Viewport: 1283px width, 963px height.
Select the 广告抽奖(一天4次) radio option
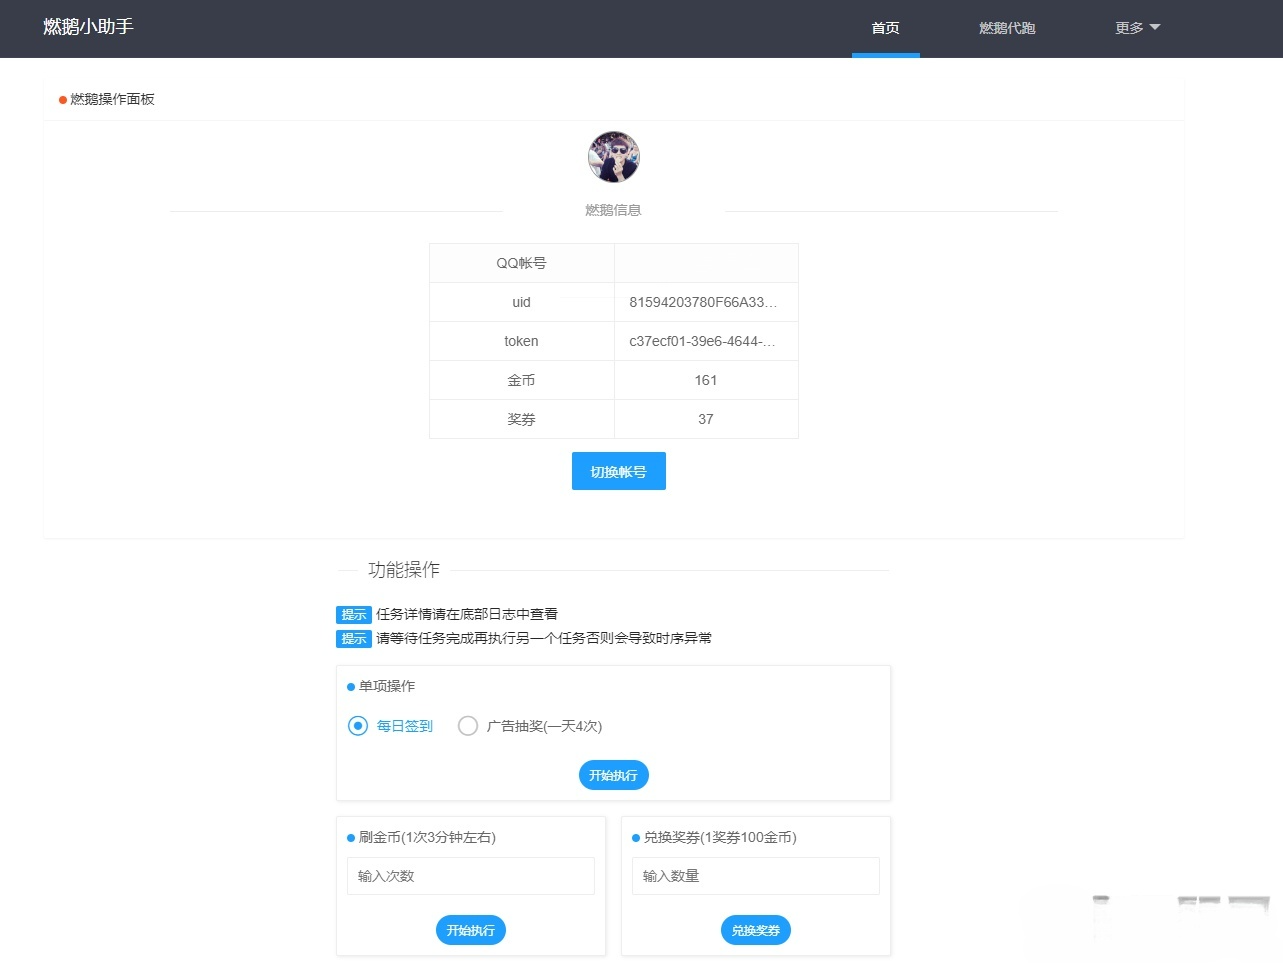[x=467, y=726]
